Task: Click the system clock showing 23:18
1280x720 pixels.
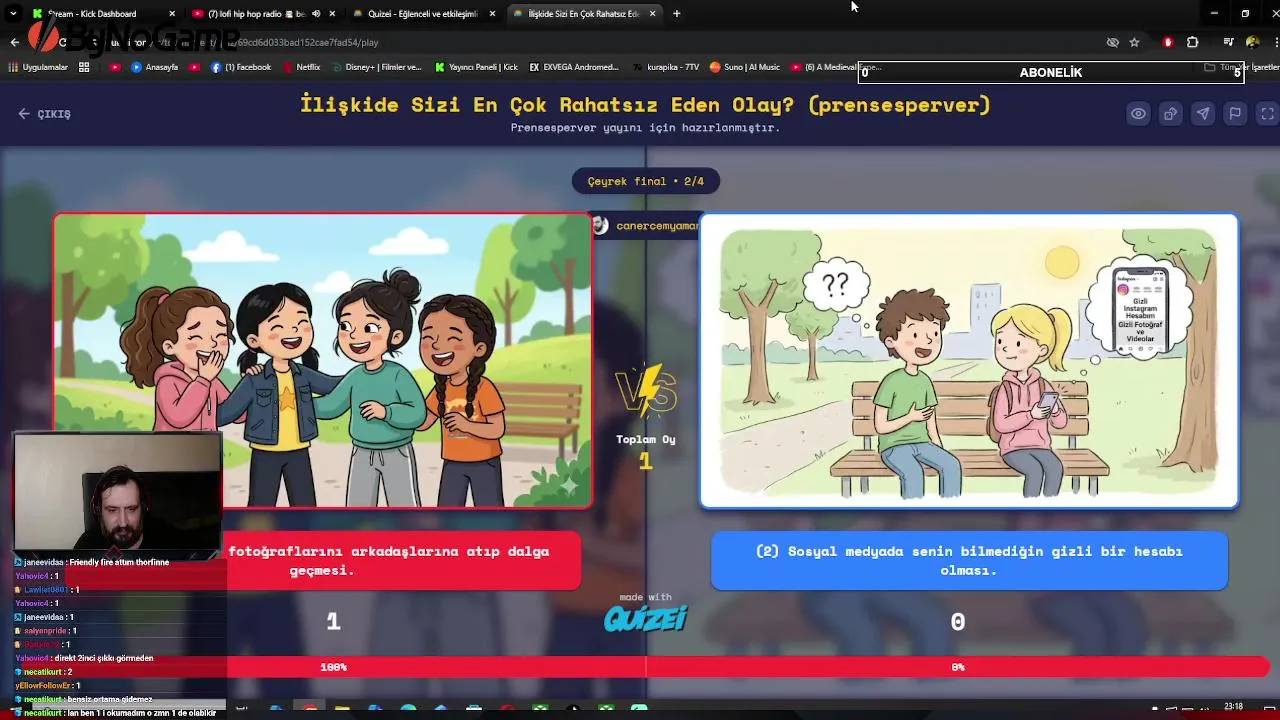Action: click(1234, 707)
